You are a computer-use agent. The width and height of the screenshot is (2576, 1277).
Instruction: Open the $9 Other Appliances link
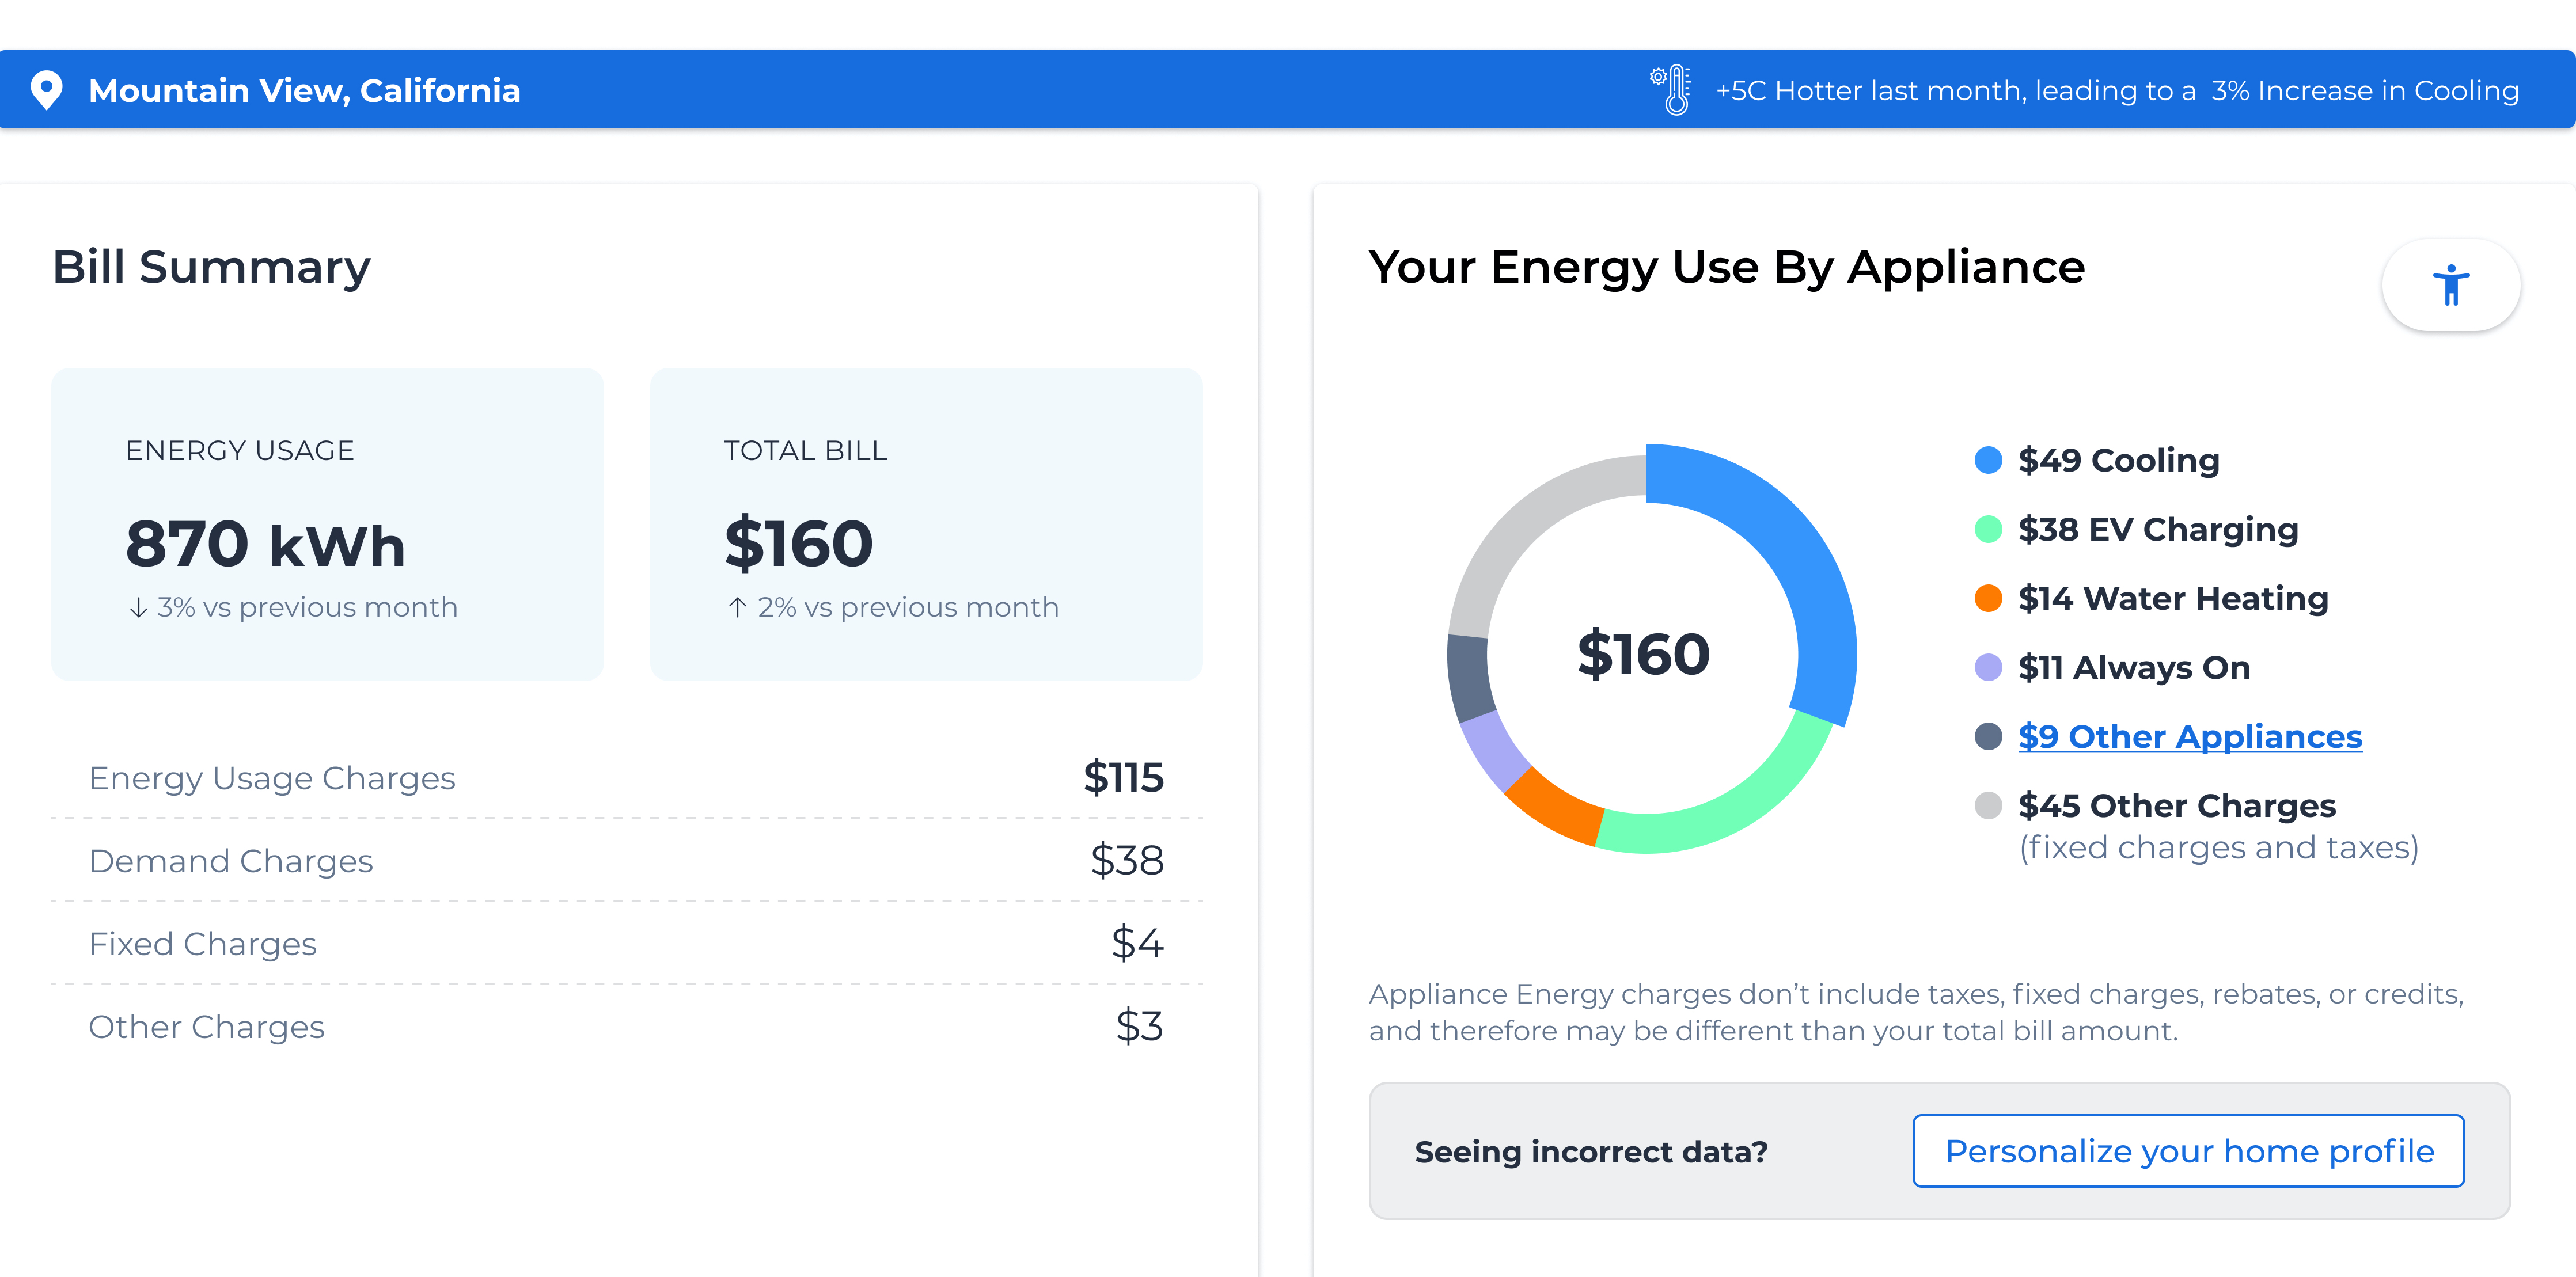click(2189, 736)
